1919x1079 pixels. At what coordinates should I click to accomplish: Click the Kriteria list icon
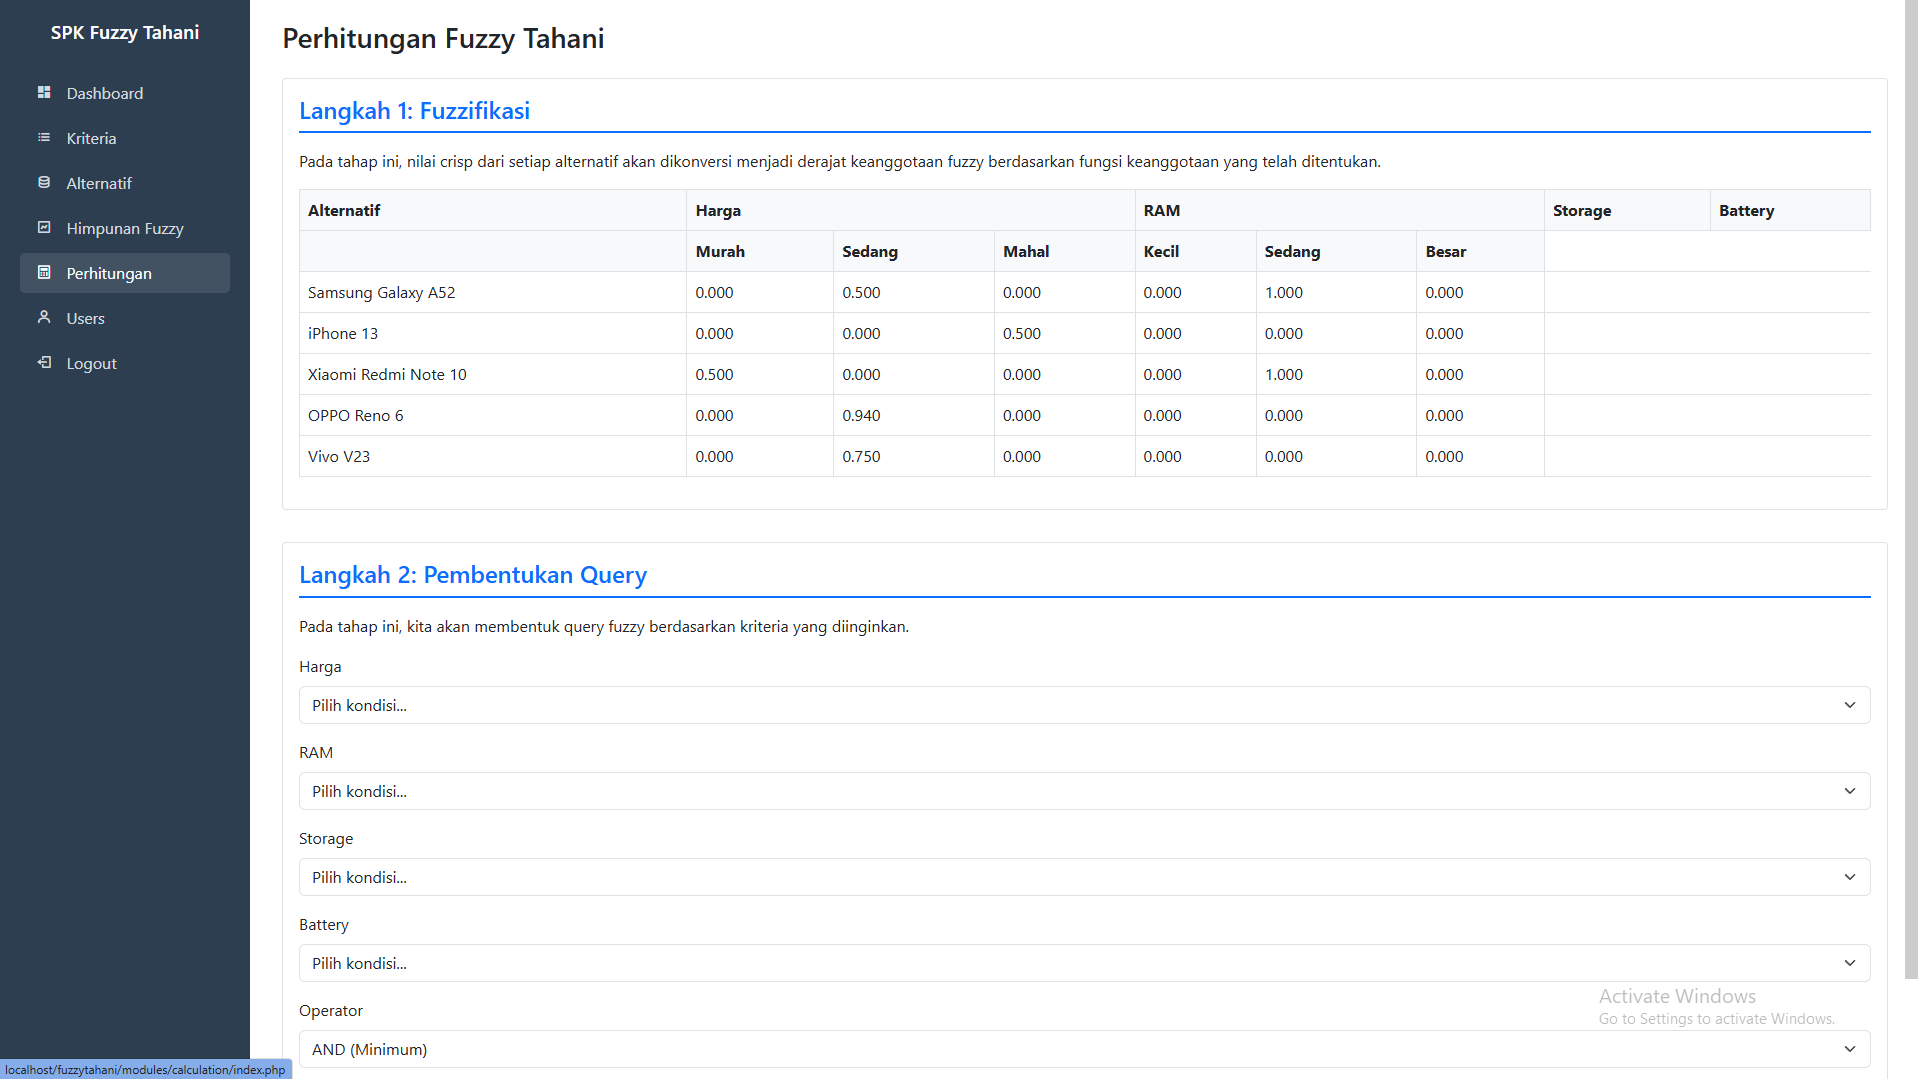click(44, 137)
